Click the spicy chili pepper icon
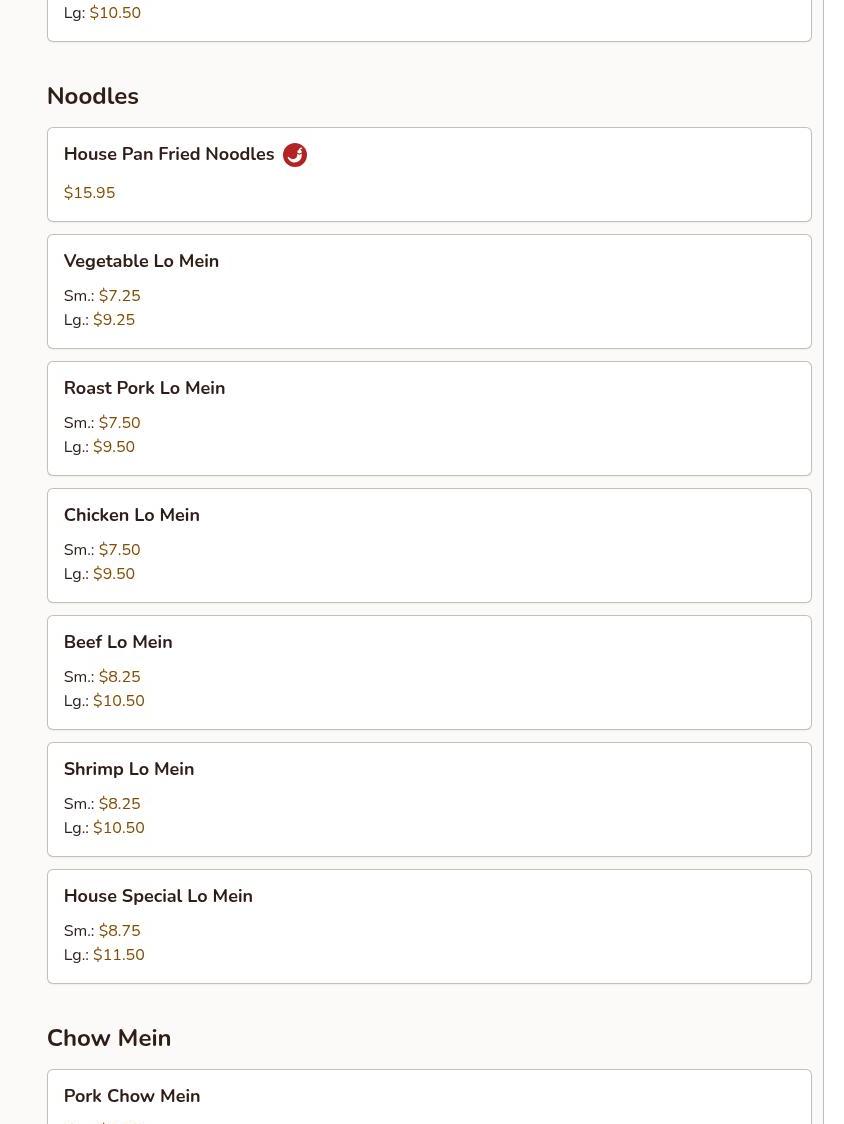Screen dimensions: 844x1124 tap(295, 155)
